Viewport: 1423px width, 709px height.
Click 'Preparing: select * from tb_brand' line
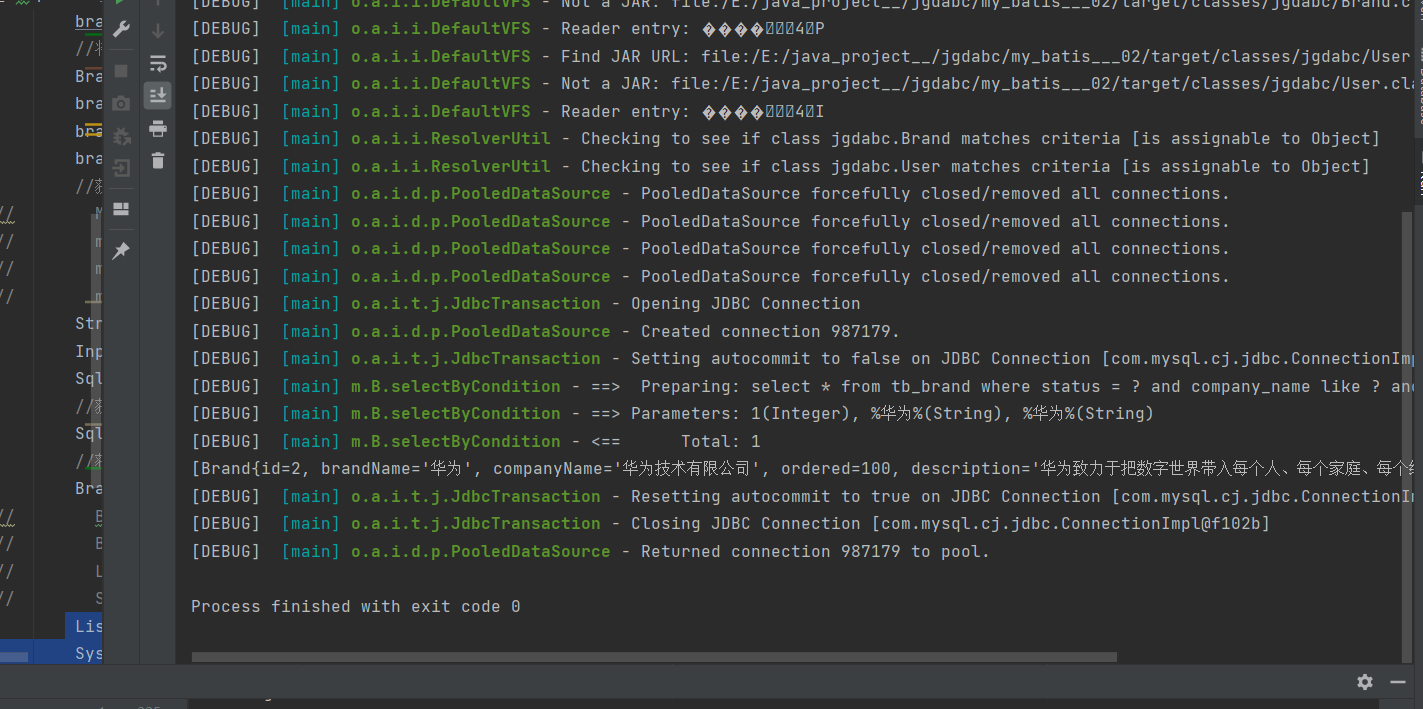803,386
